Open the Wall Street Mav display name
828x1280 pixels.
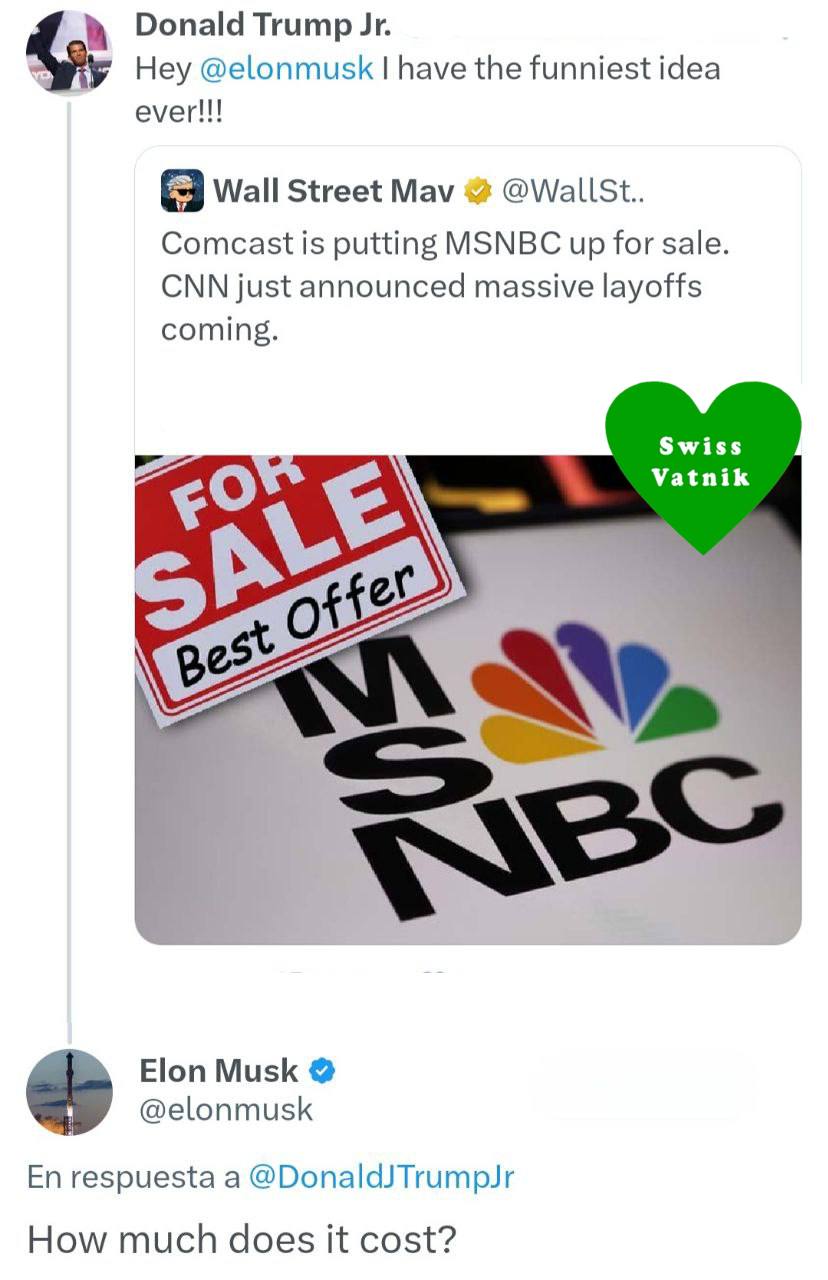(333, 190)
